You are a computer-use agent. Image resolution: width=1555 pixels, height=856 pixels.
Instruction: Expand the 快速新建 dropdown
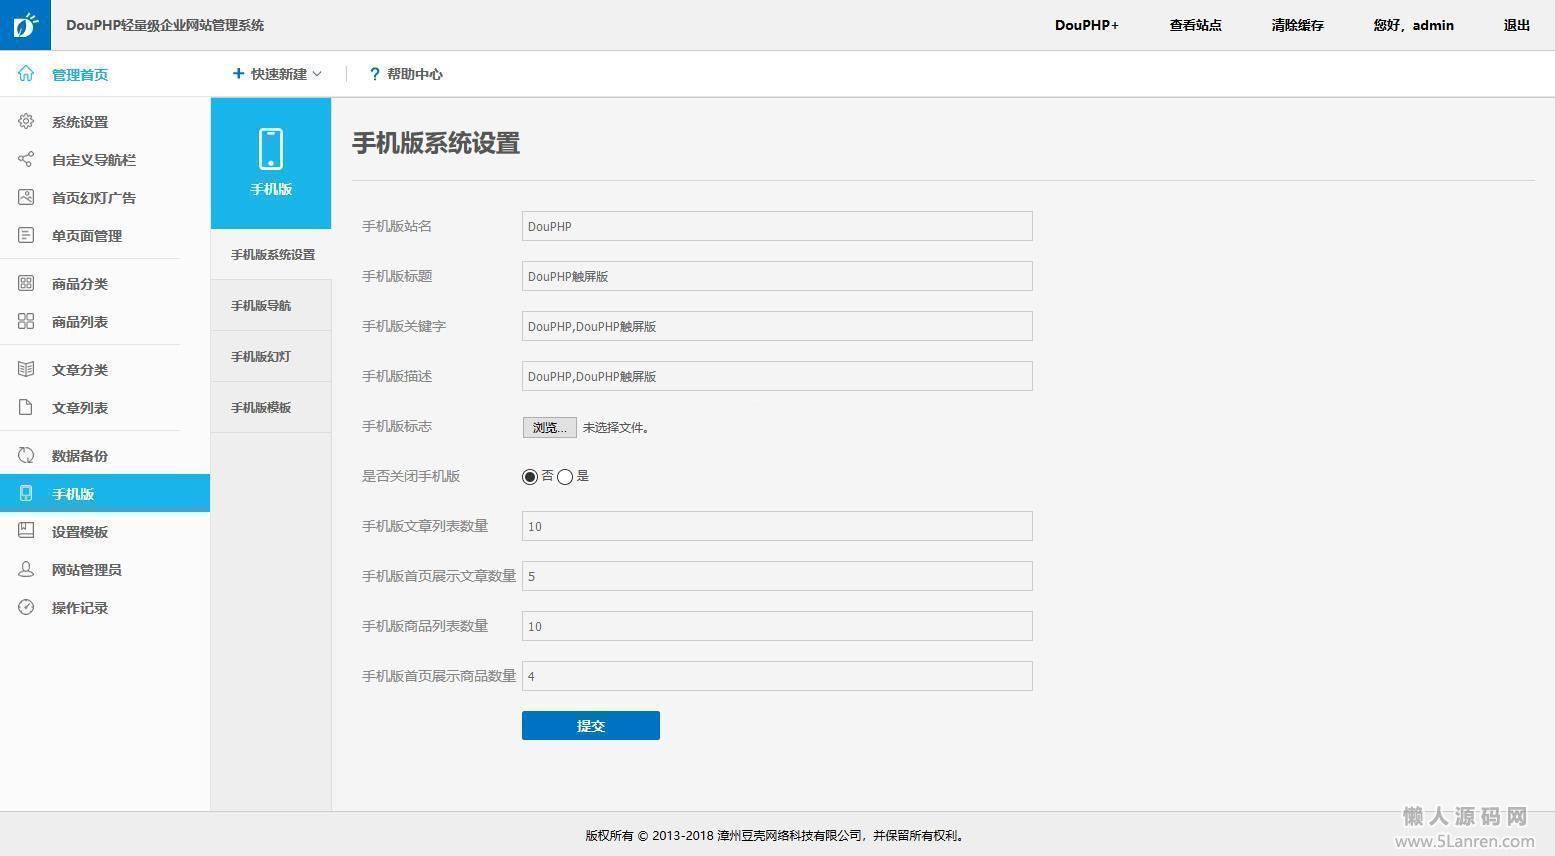click(x=277, y=74)
